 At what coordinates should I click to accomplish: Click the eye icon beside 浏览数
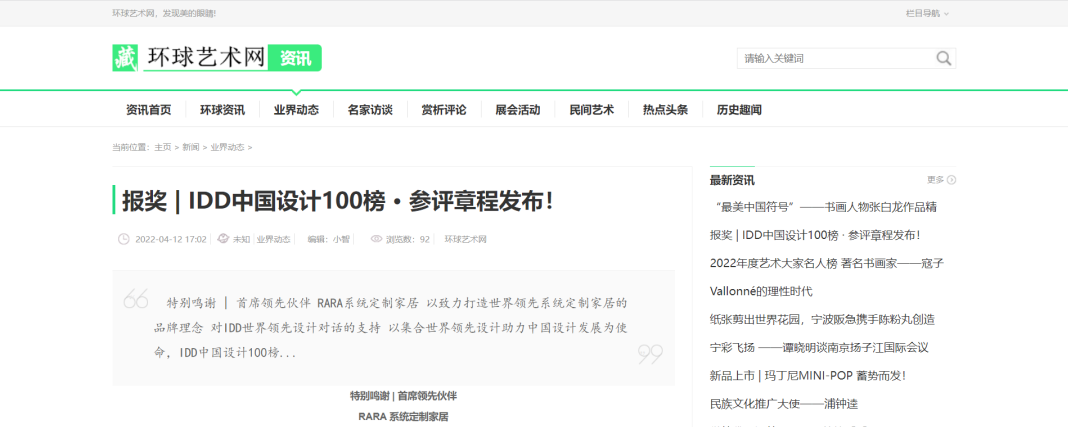click(x=377, y=239)
